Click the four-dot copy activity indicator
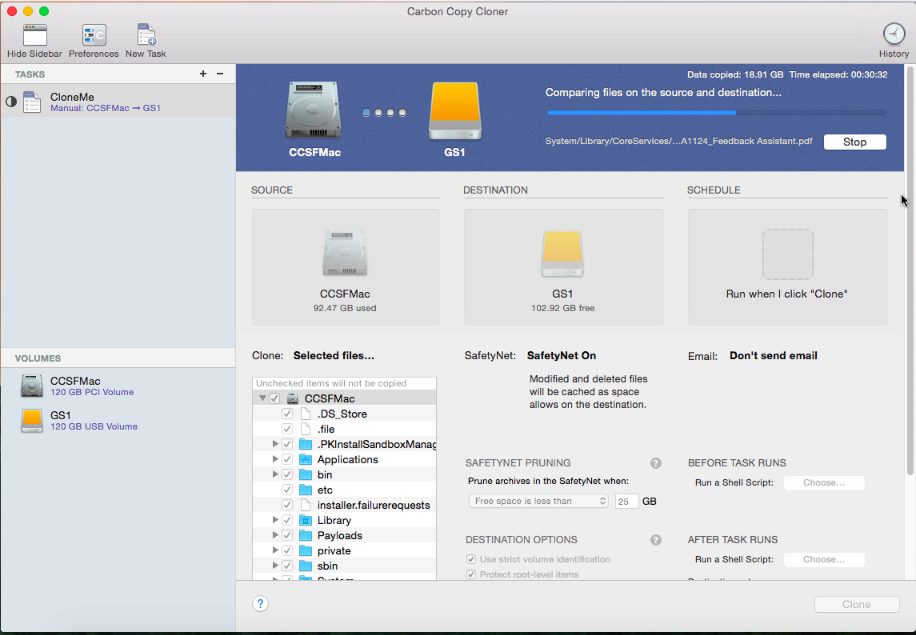The width and height of the screenshot is (916, 635). coord(384,113)
